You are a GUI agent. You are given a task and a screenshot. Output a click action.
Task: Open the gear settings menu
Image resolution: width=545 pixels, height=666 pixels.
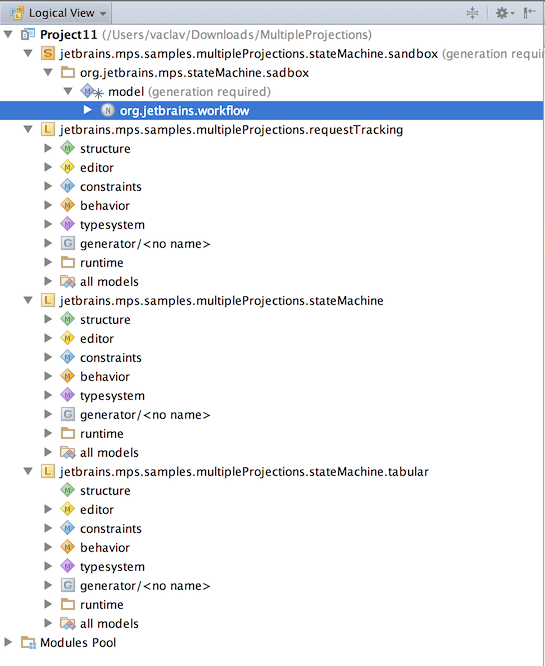tap(505, 13)
